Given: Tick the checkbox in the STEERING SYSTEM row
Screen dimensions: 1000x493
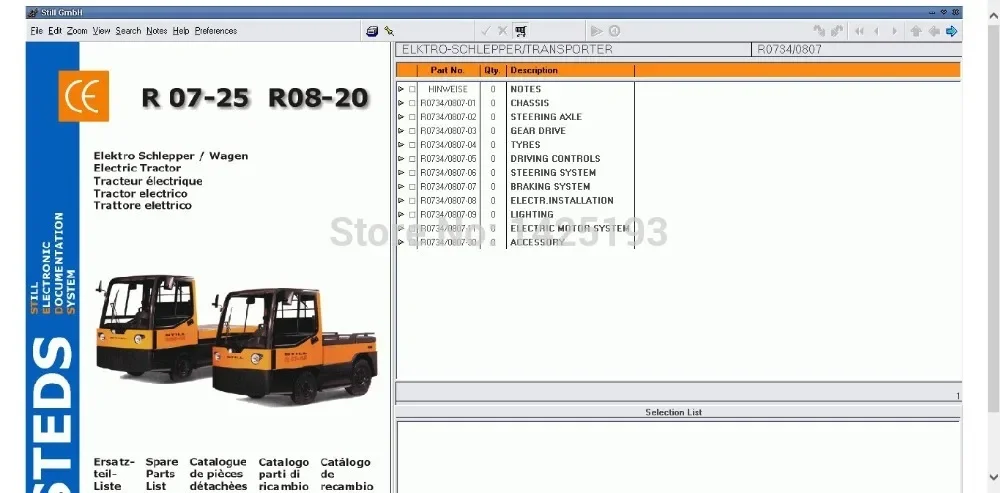Looking at the screenshot, I should tap(412, 173).
